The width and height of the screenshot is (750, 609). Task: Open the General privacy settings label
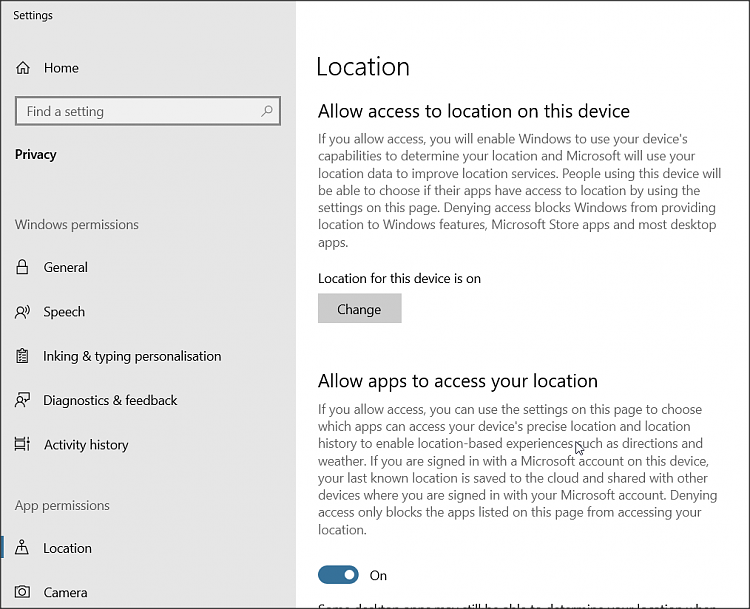(66, 267)
